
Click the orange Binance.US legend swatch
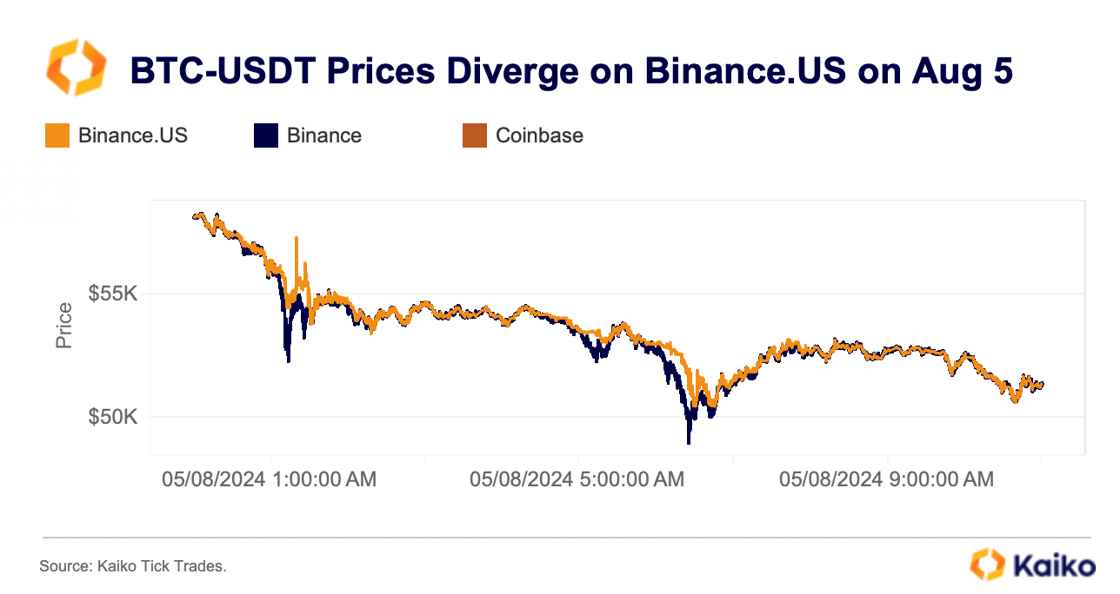(58, 135)
